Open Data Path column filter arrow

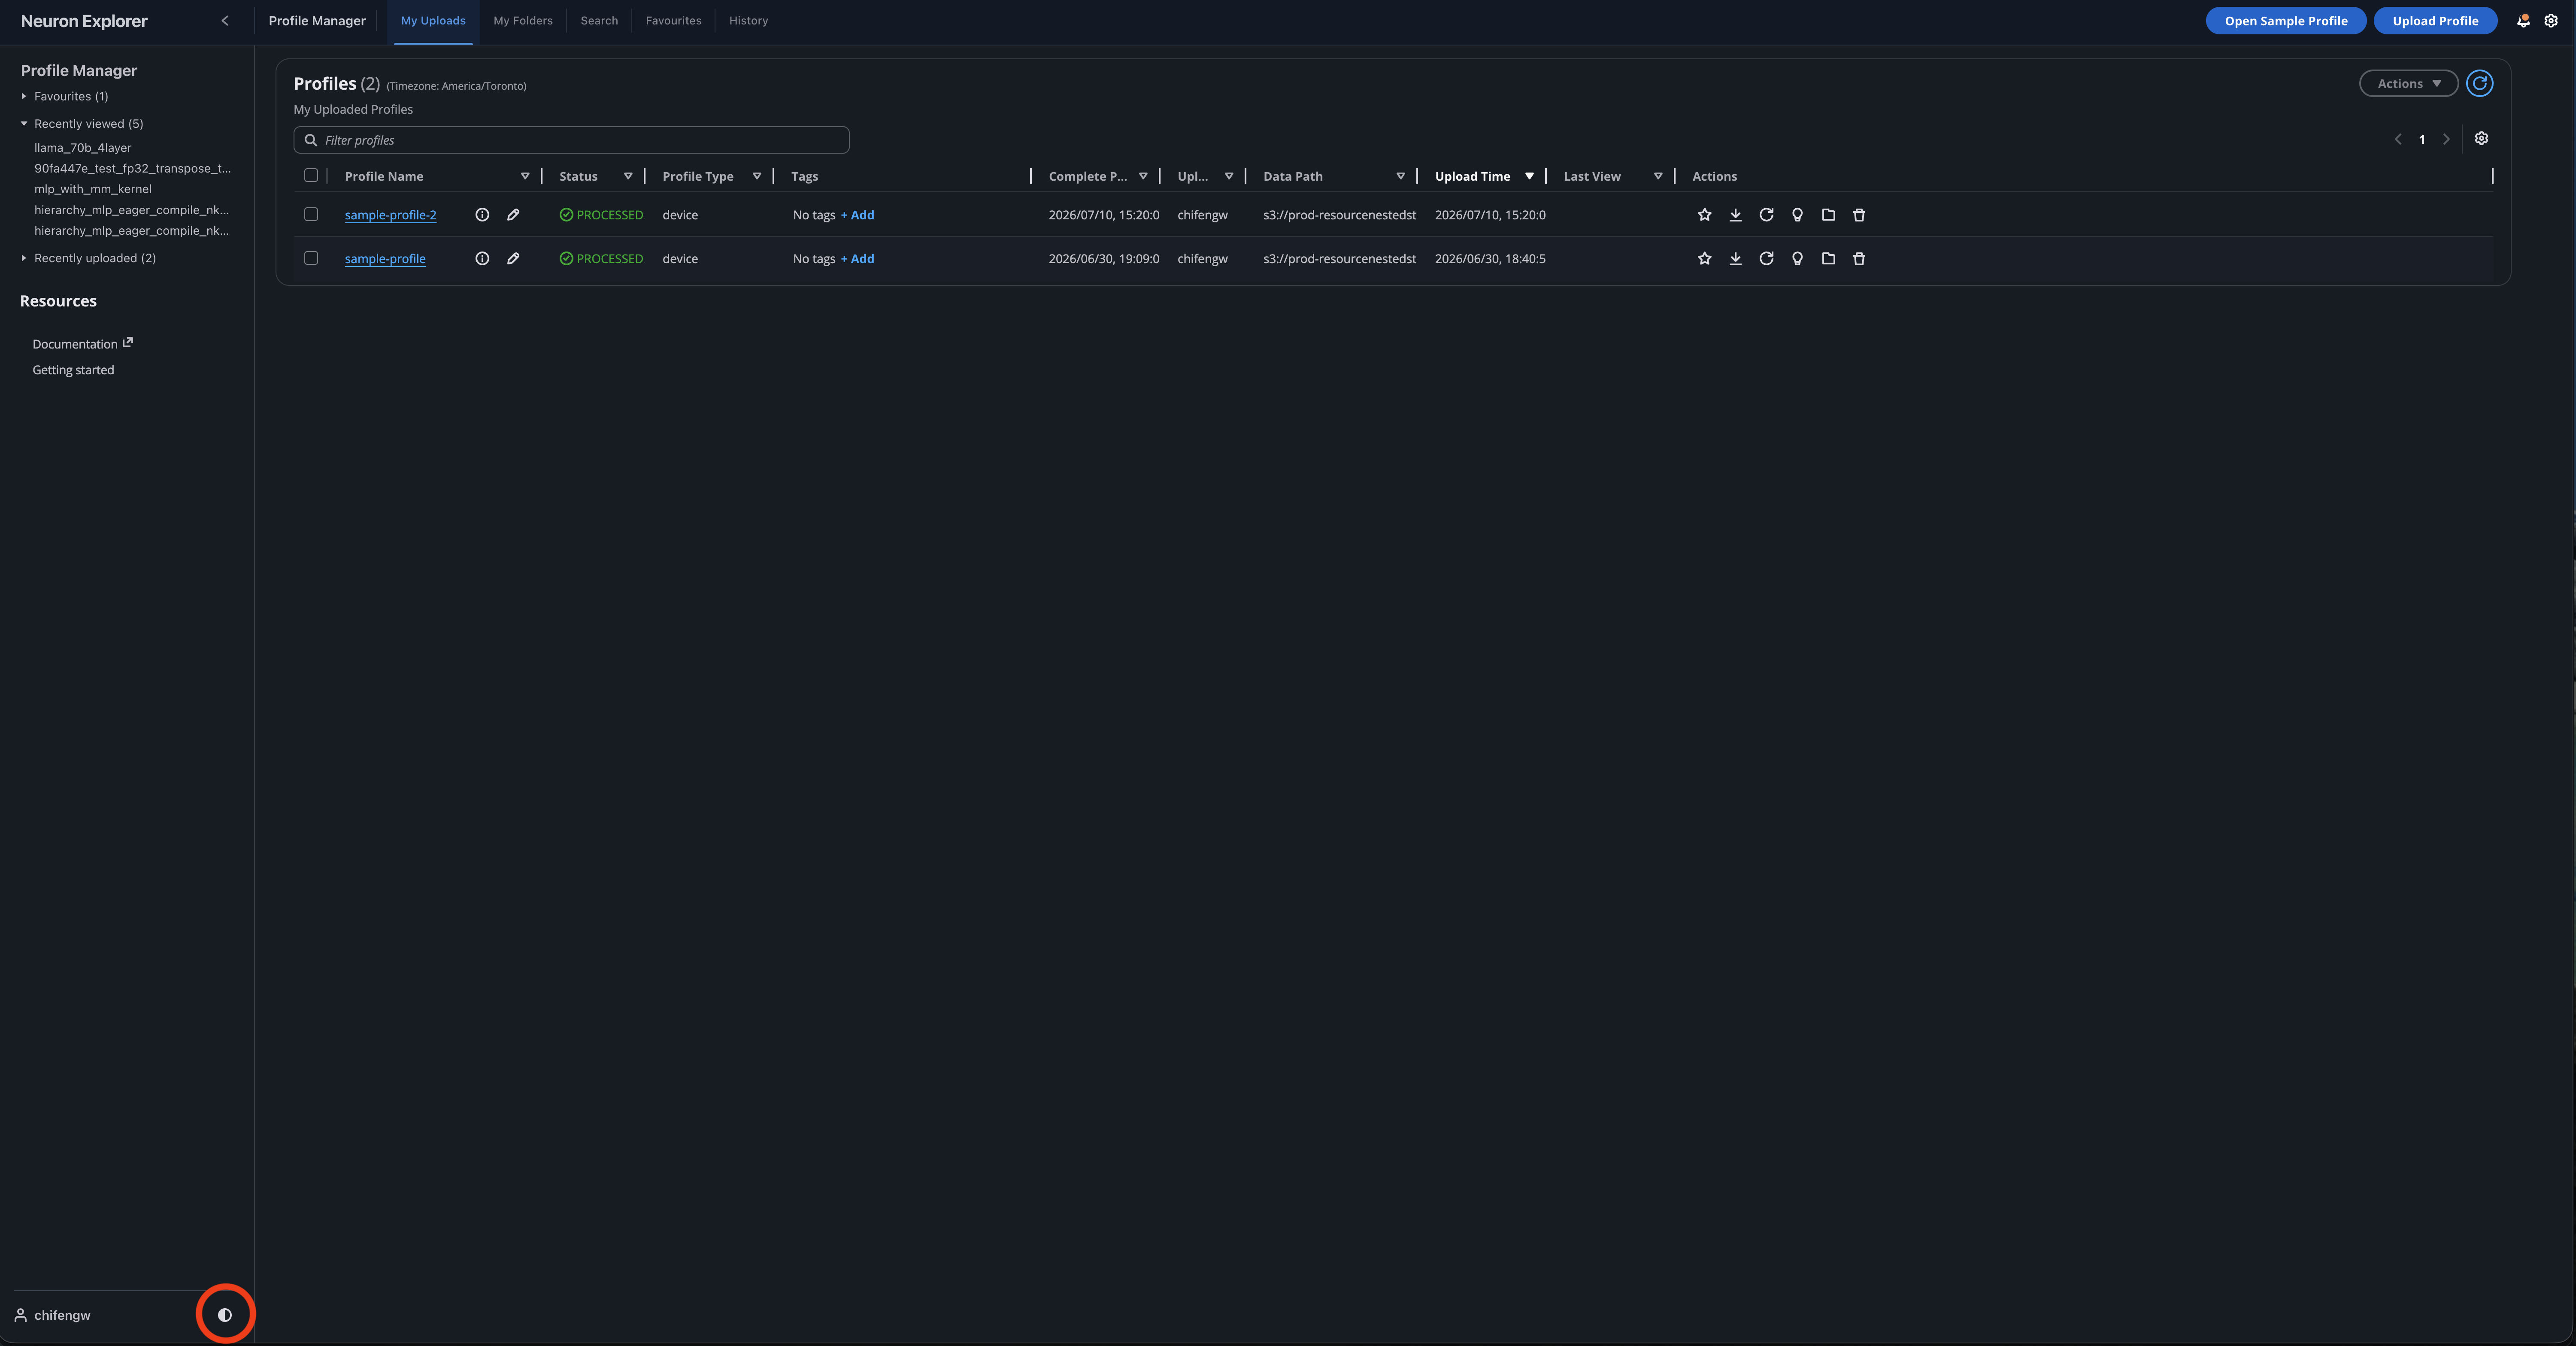1400,176
